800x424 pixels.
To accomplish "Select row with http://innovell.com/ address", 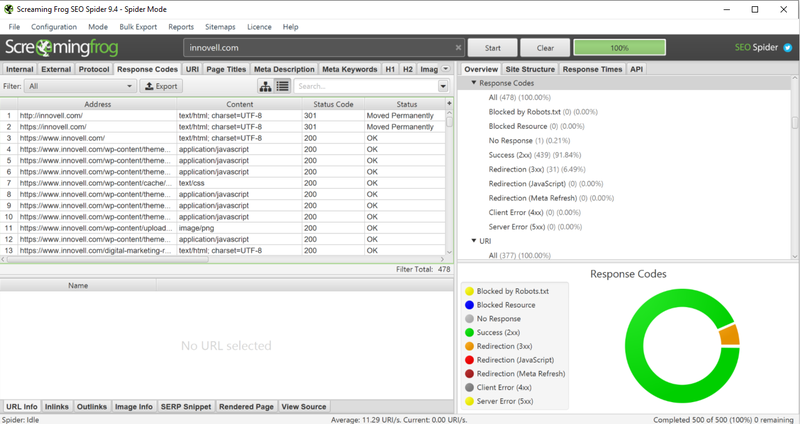I will [223, 115].
